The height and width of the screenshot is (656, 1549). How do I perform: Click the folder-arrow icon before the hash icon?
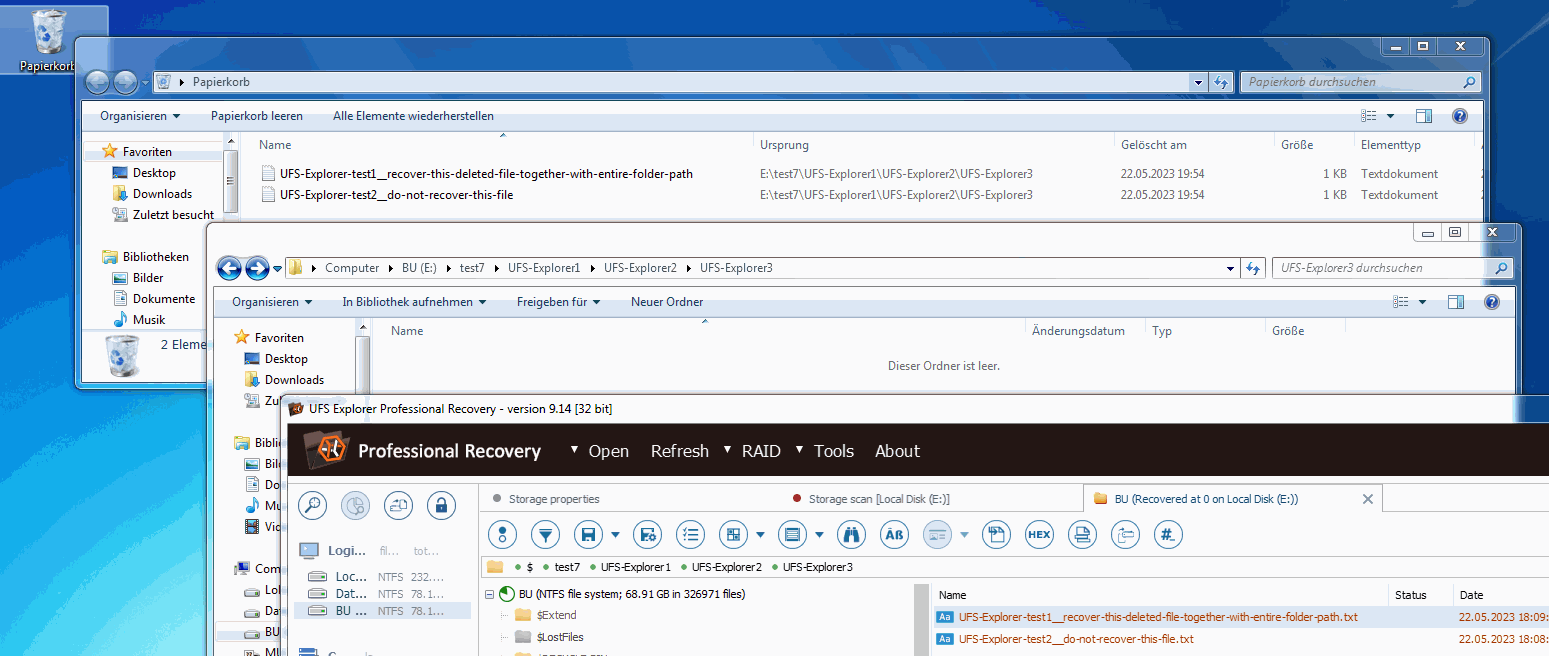click(x=1125, y=535)
